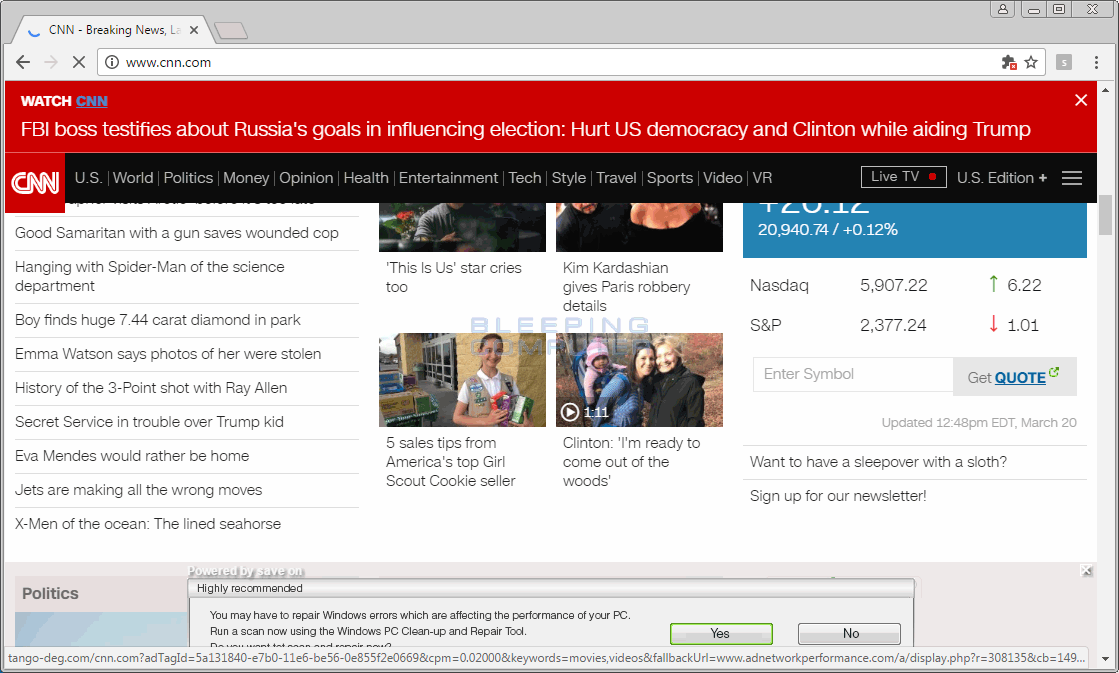Click No in the repair scan ad
This screenshot has width=1119, height=673.
tap(849, 633)
